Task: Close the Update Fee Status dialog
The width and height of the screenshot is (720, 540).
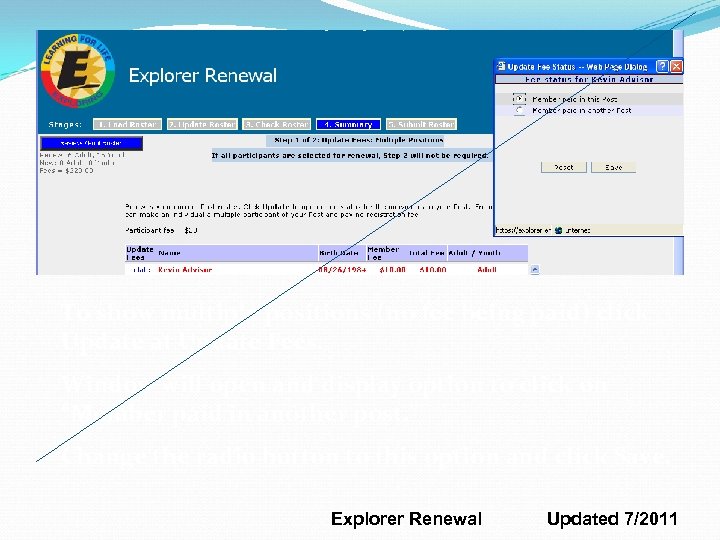Action: 676,67
